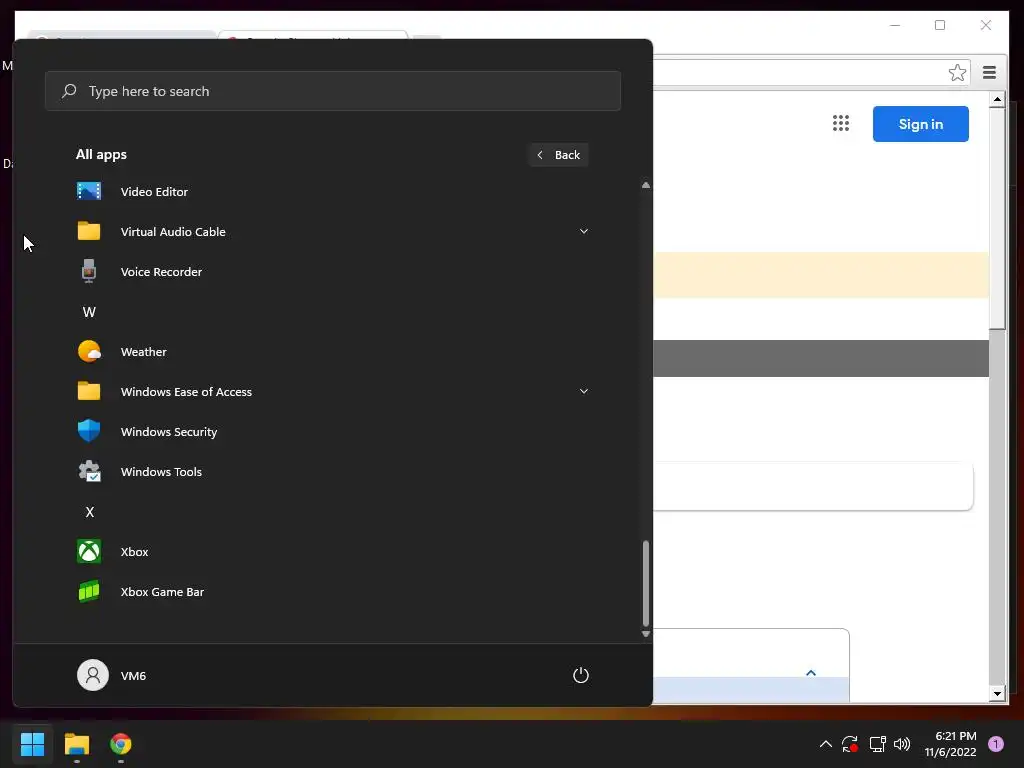This screenshot has height=768, width=1024.
Task: Click the search magnifier icon in Start
Action: tap(69, 91)
